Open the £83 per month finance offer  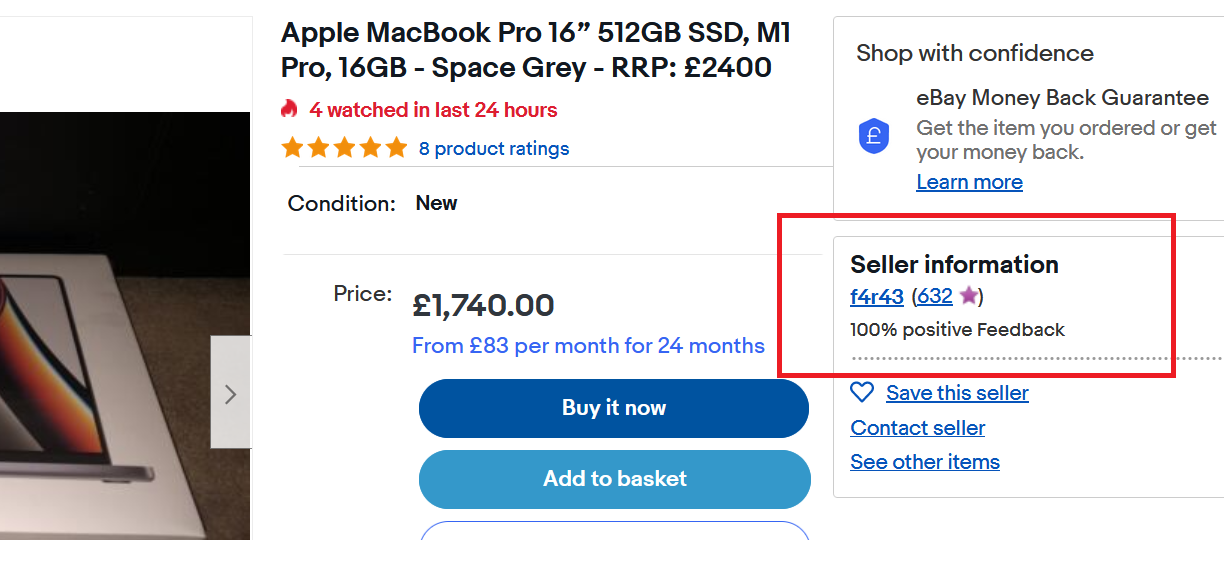(588, 346)
